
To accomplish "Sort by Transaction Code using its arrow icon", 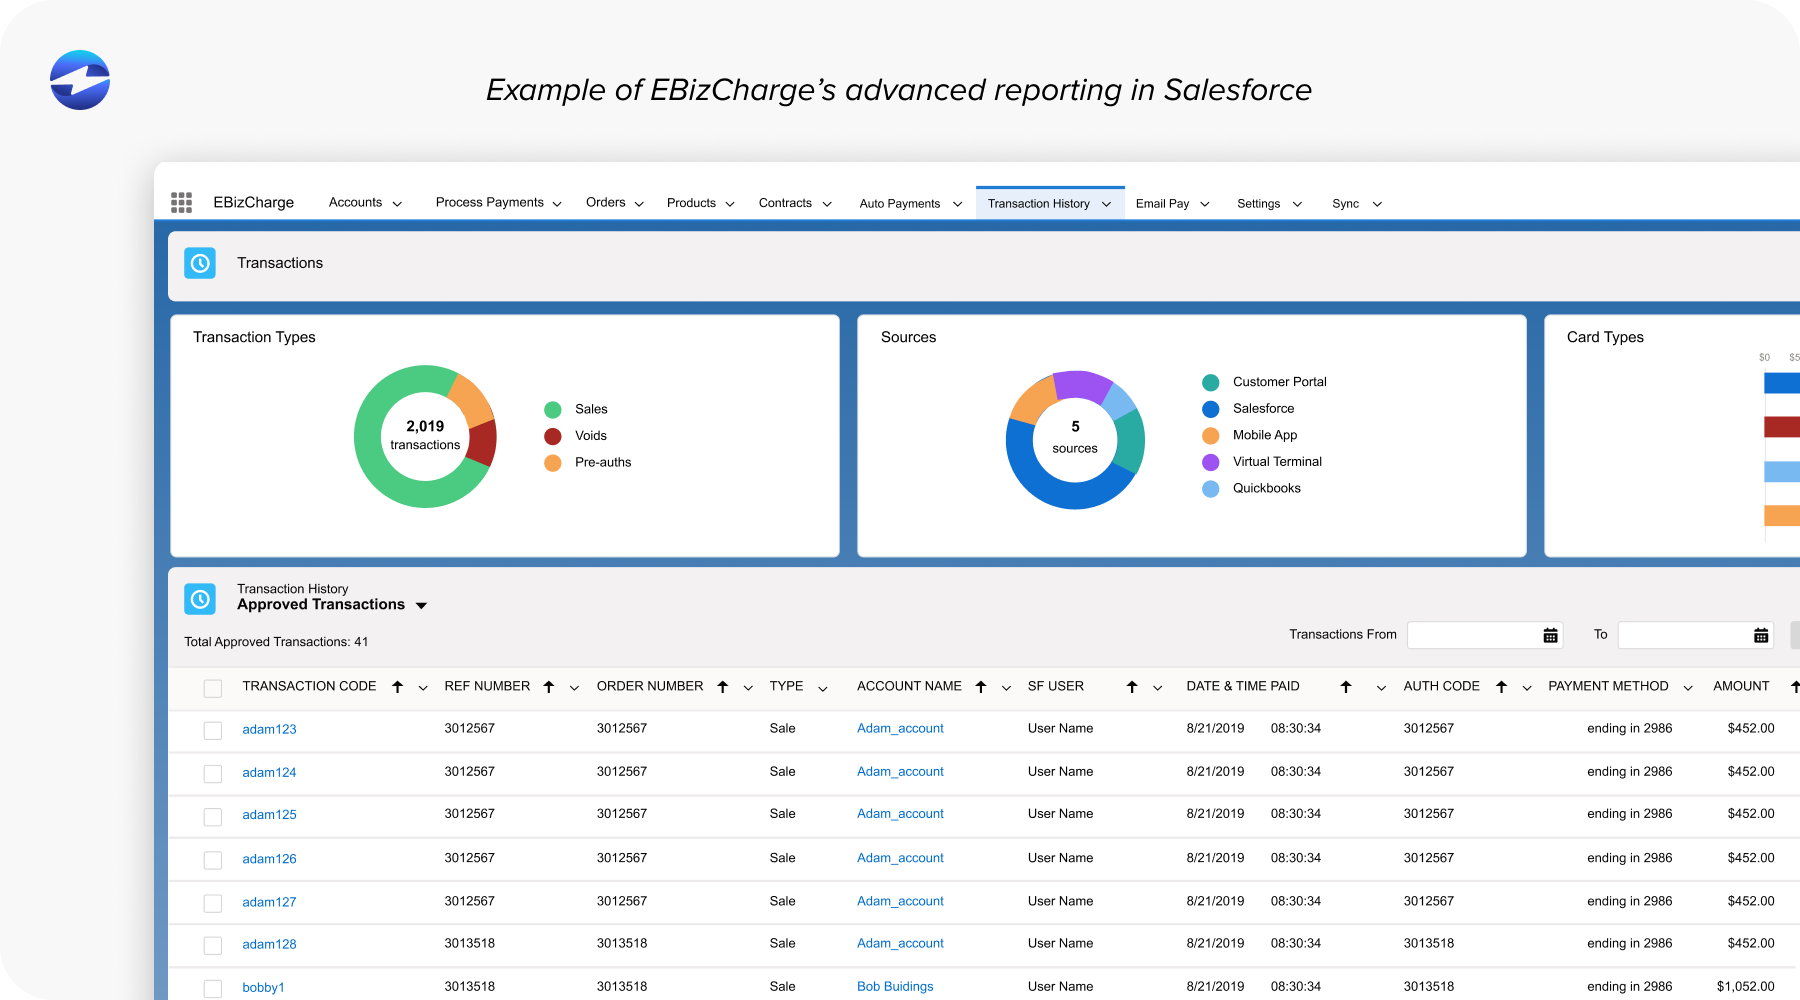I will point(397,686).
